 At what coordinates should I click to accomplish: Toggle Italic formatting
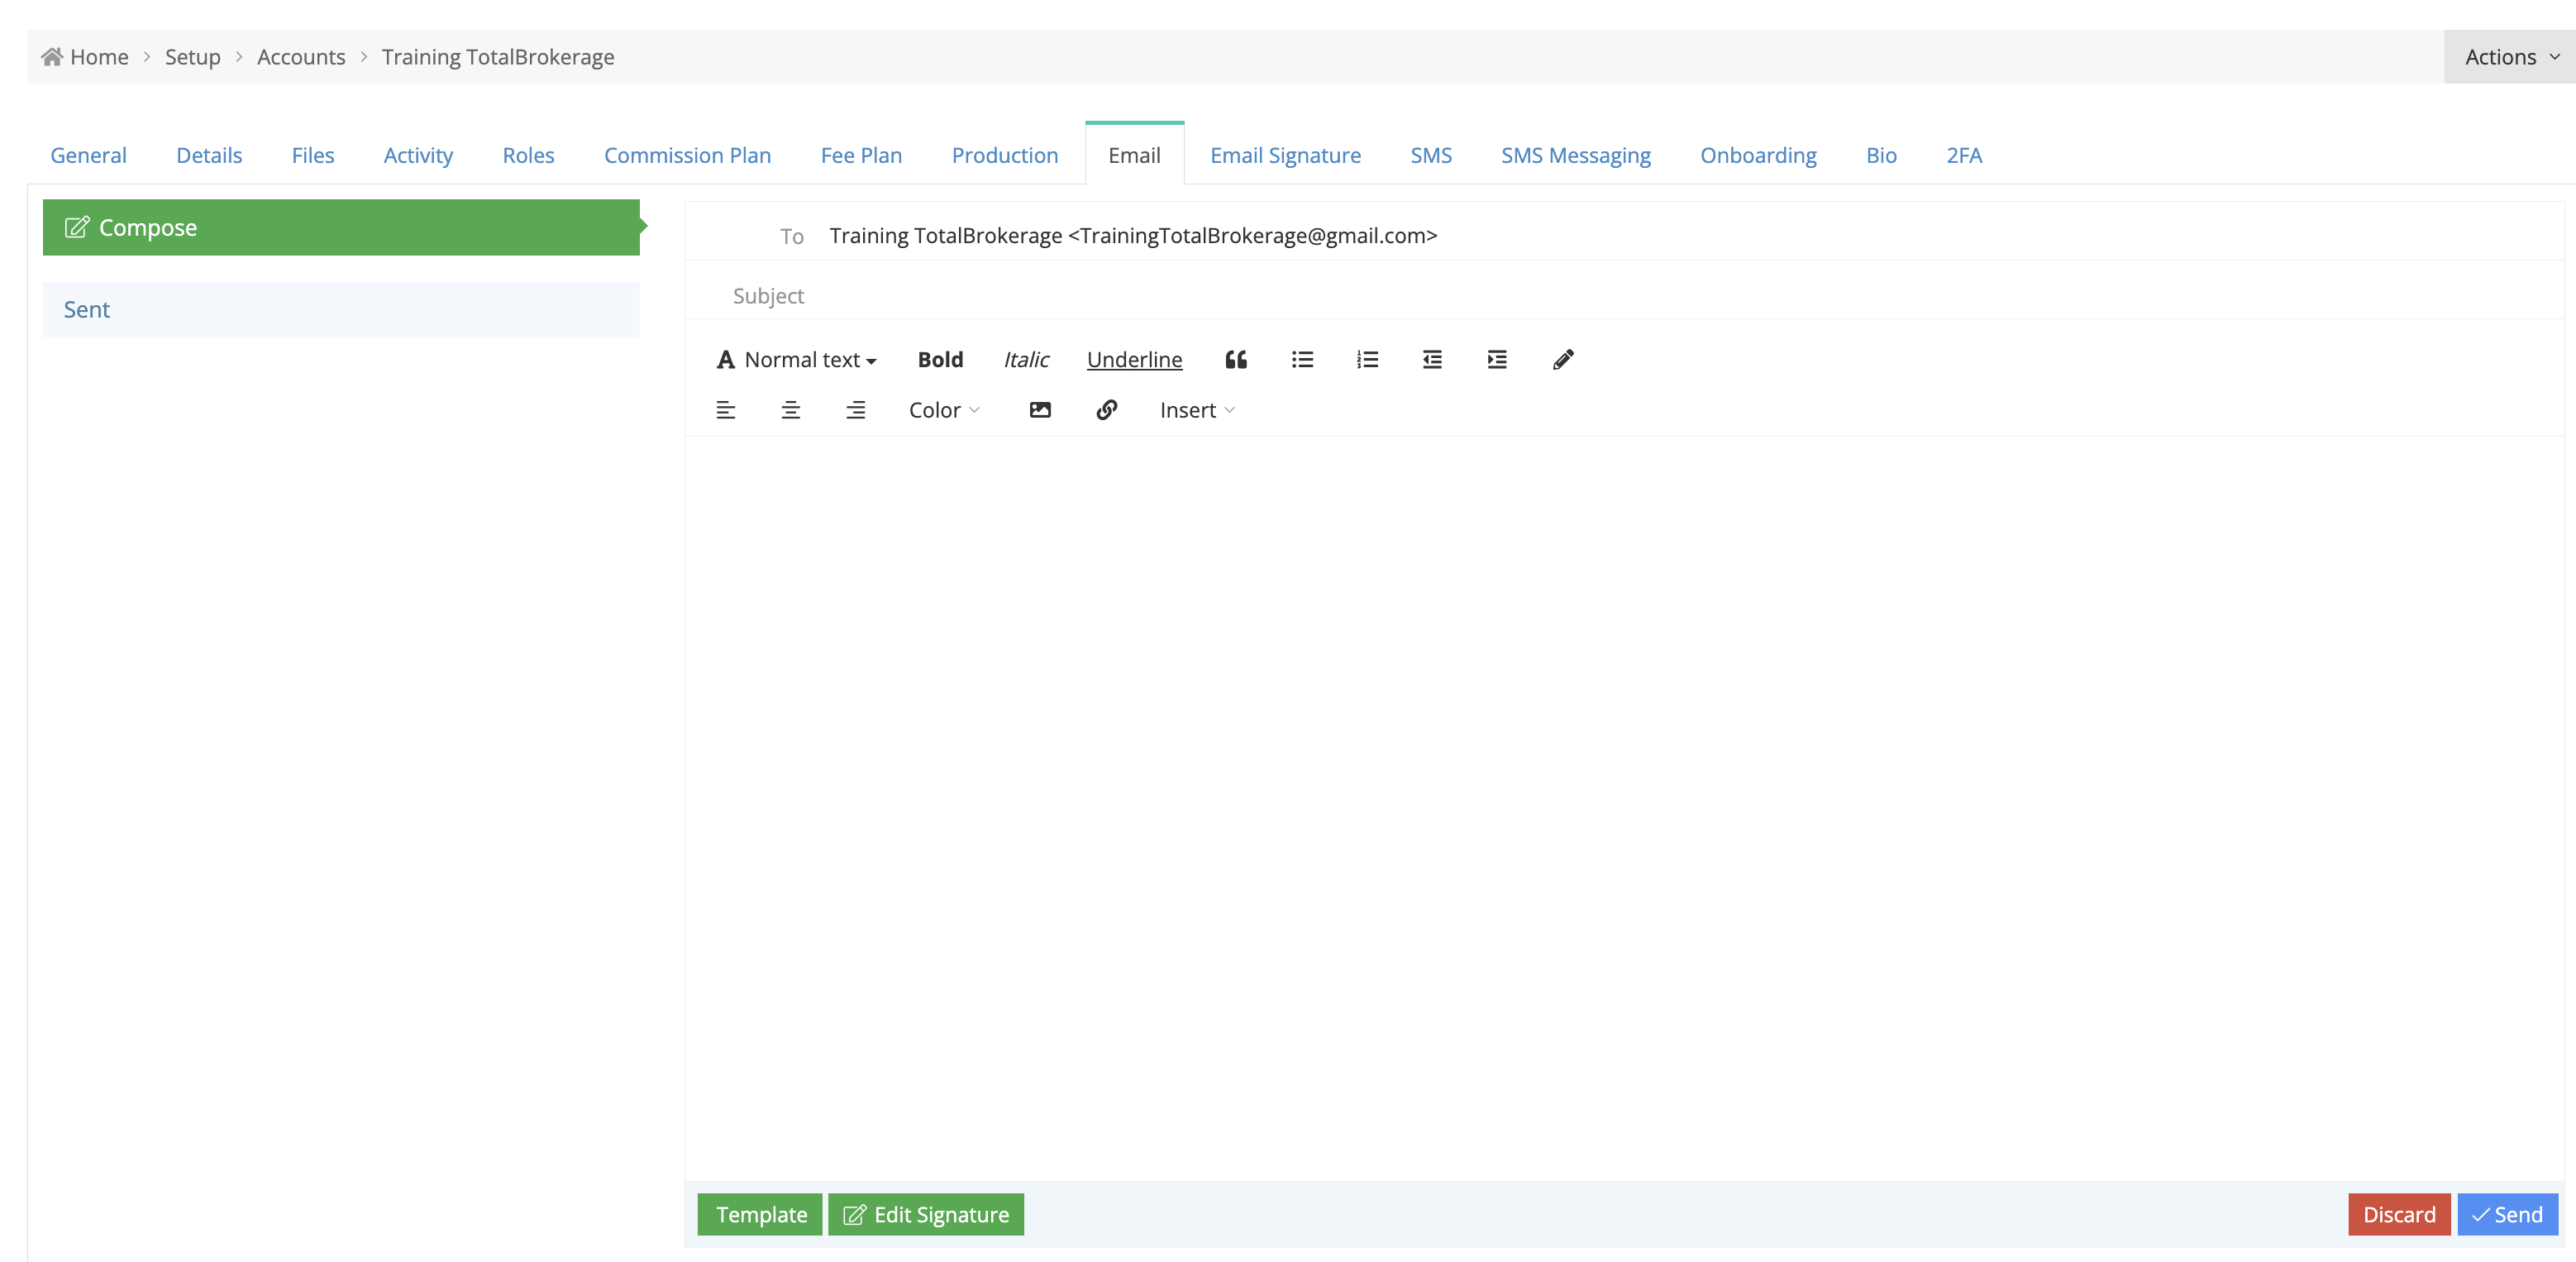tap(1026, 359)
